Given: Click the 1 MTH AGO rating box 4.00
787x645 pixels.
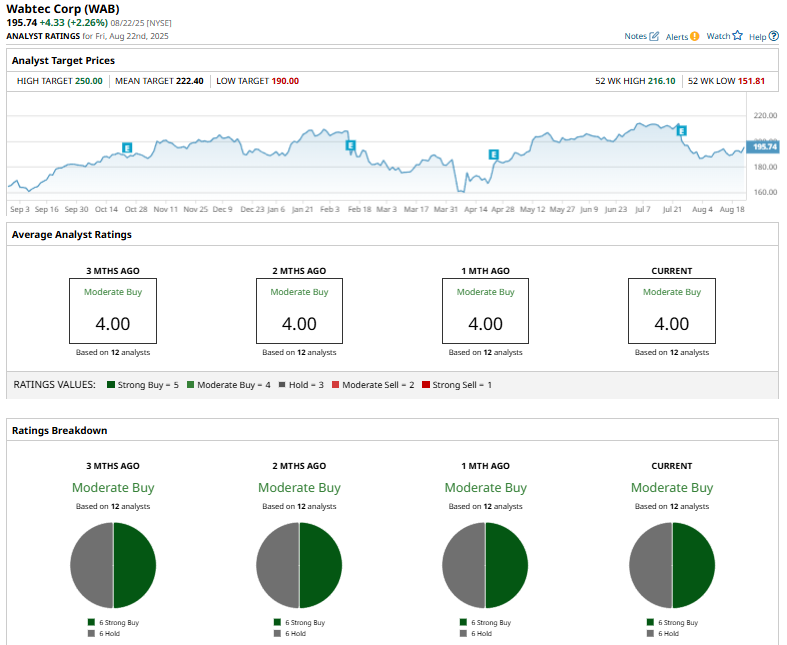Looking at the screenshot, I should [x=485, y=311].
